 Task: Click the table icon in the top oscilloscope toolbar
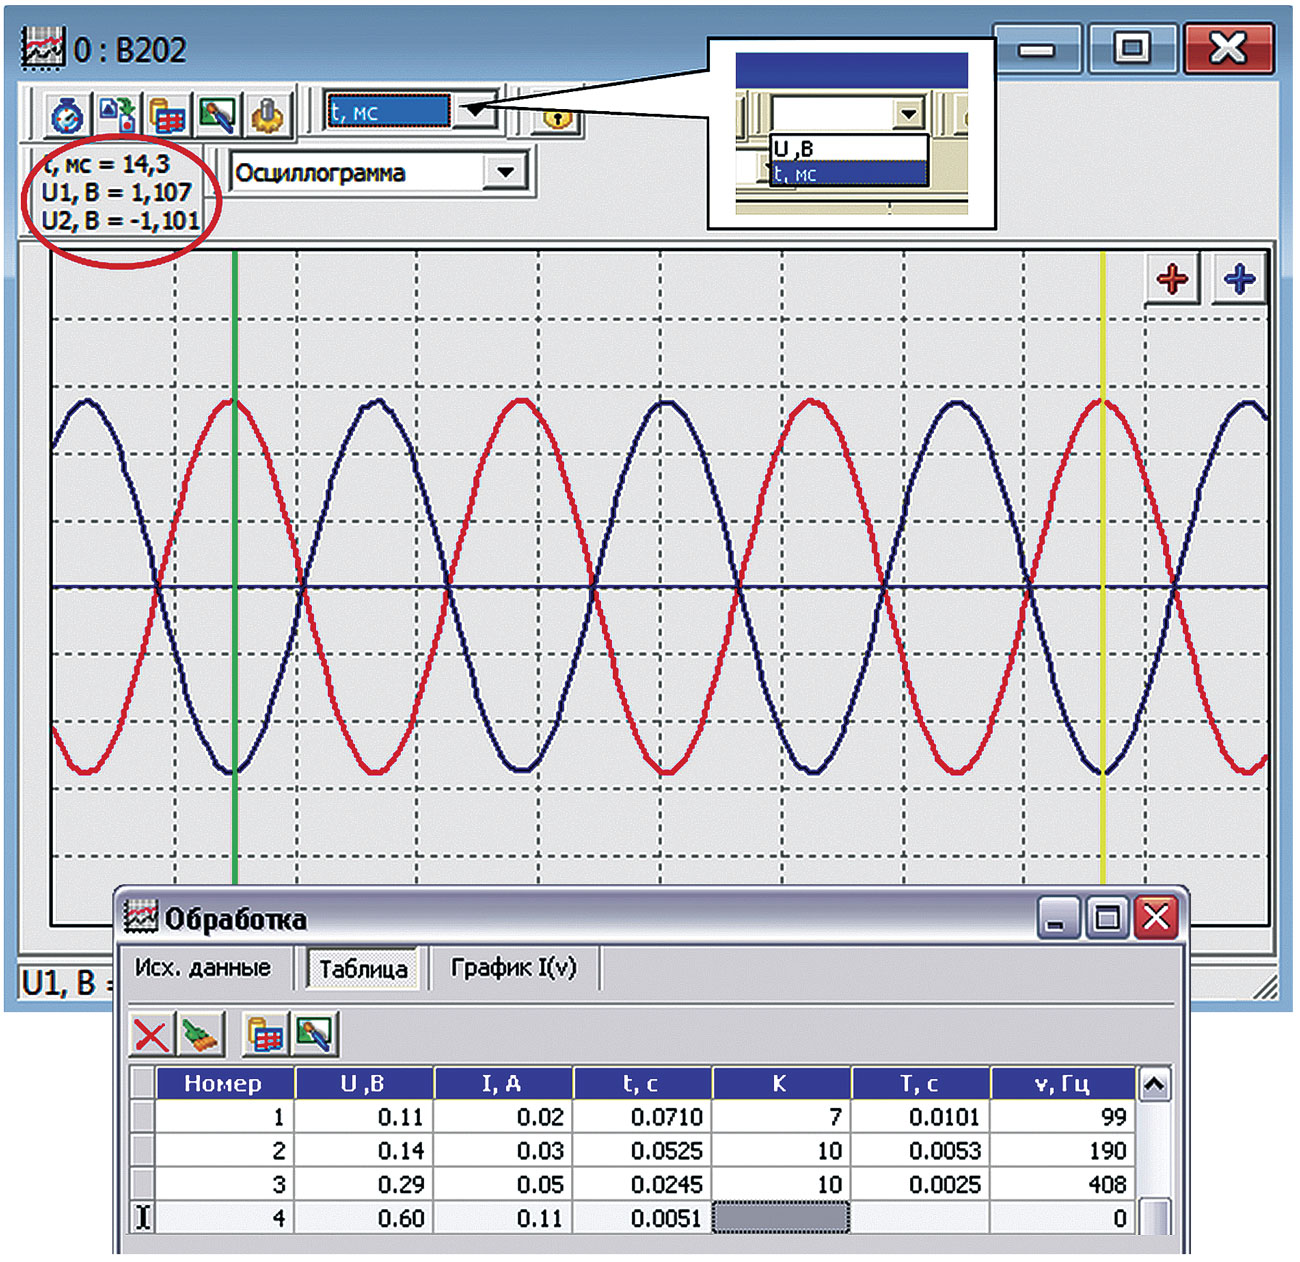point(167,116)
